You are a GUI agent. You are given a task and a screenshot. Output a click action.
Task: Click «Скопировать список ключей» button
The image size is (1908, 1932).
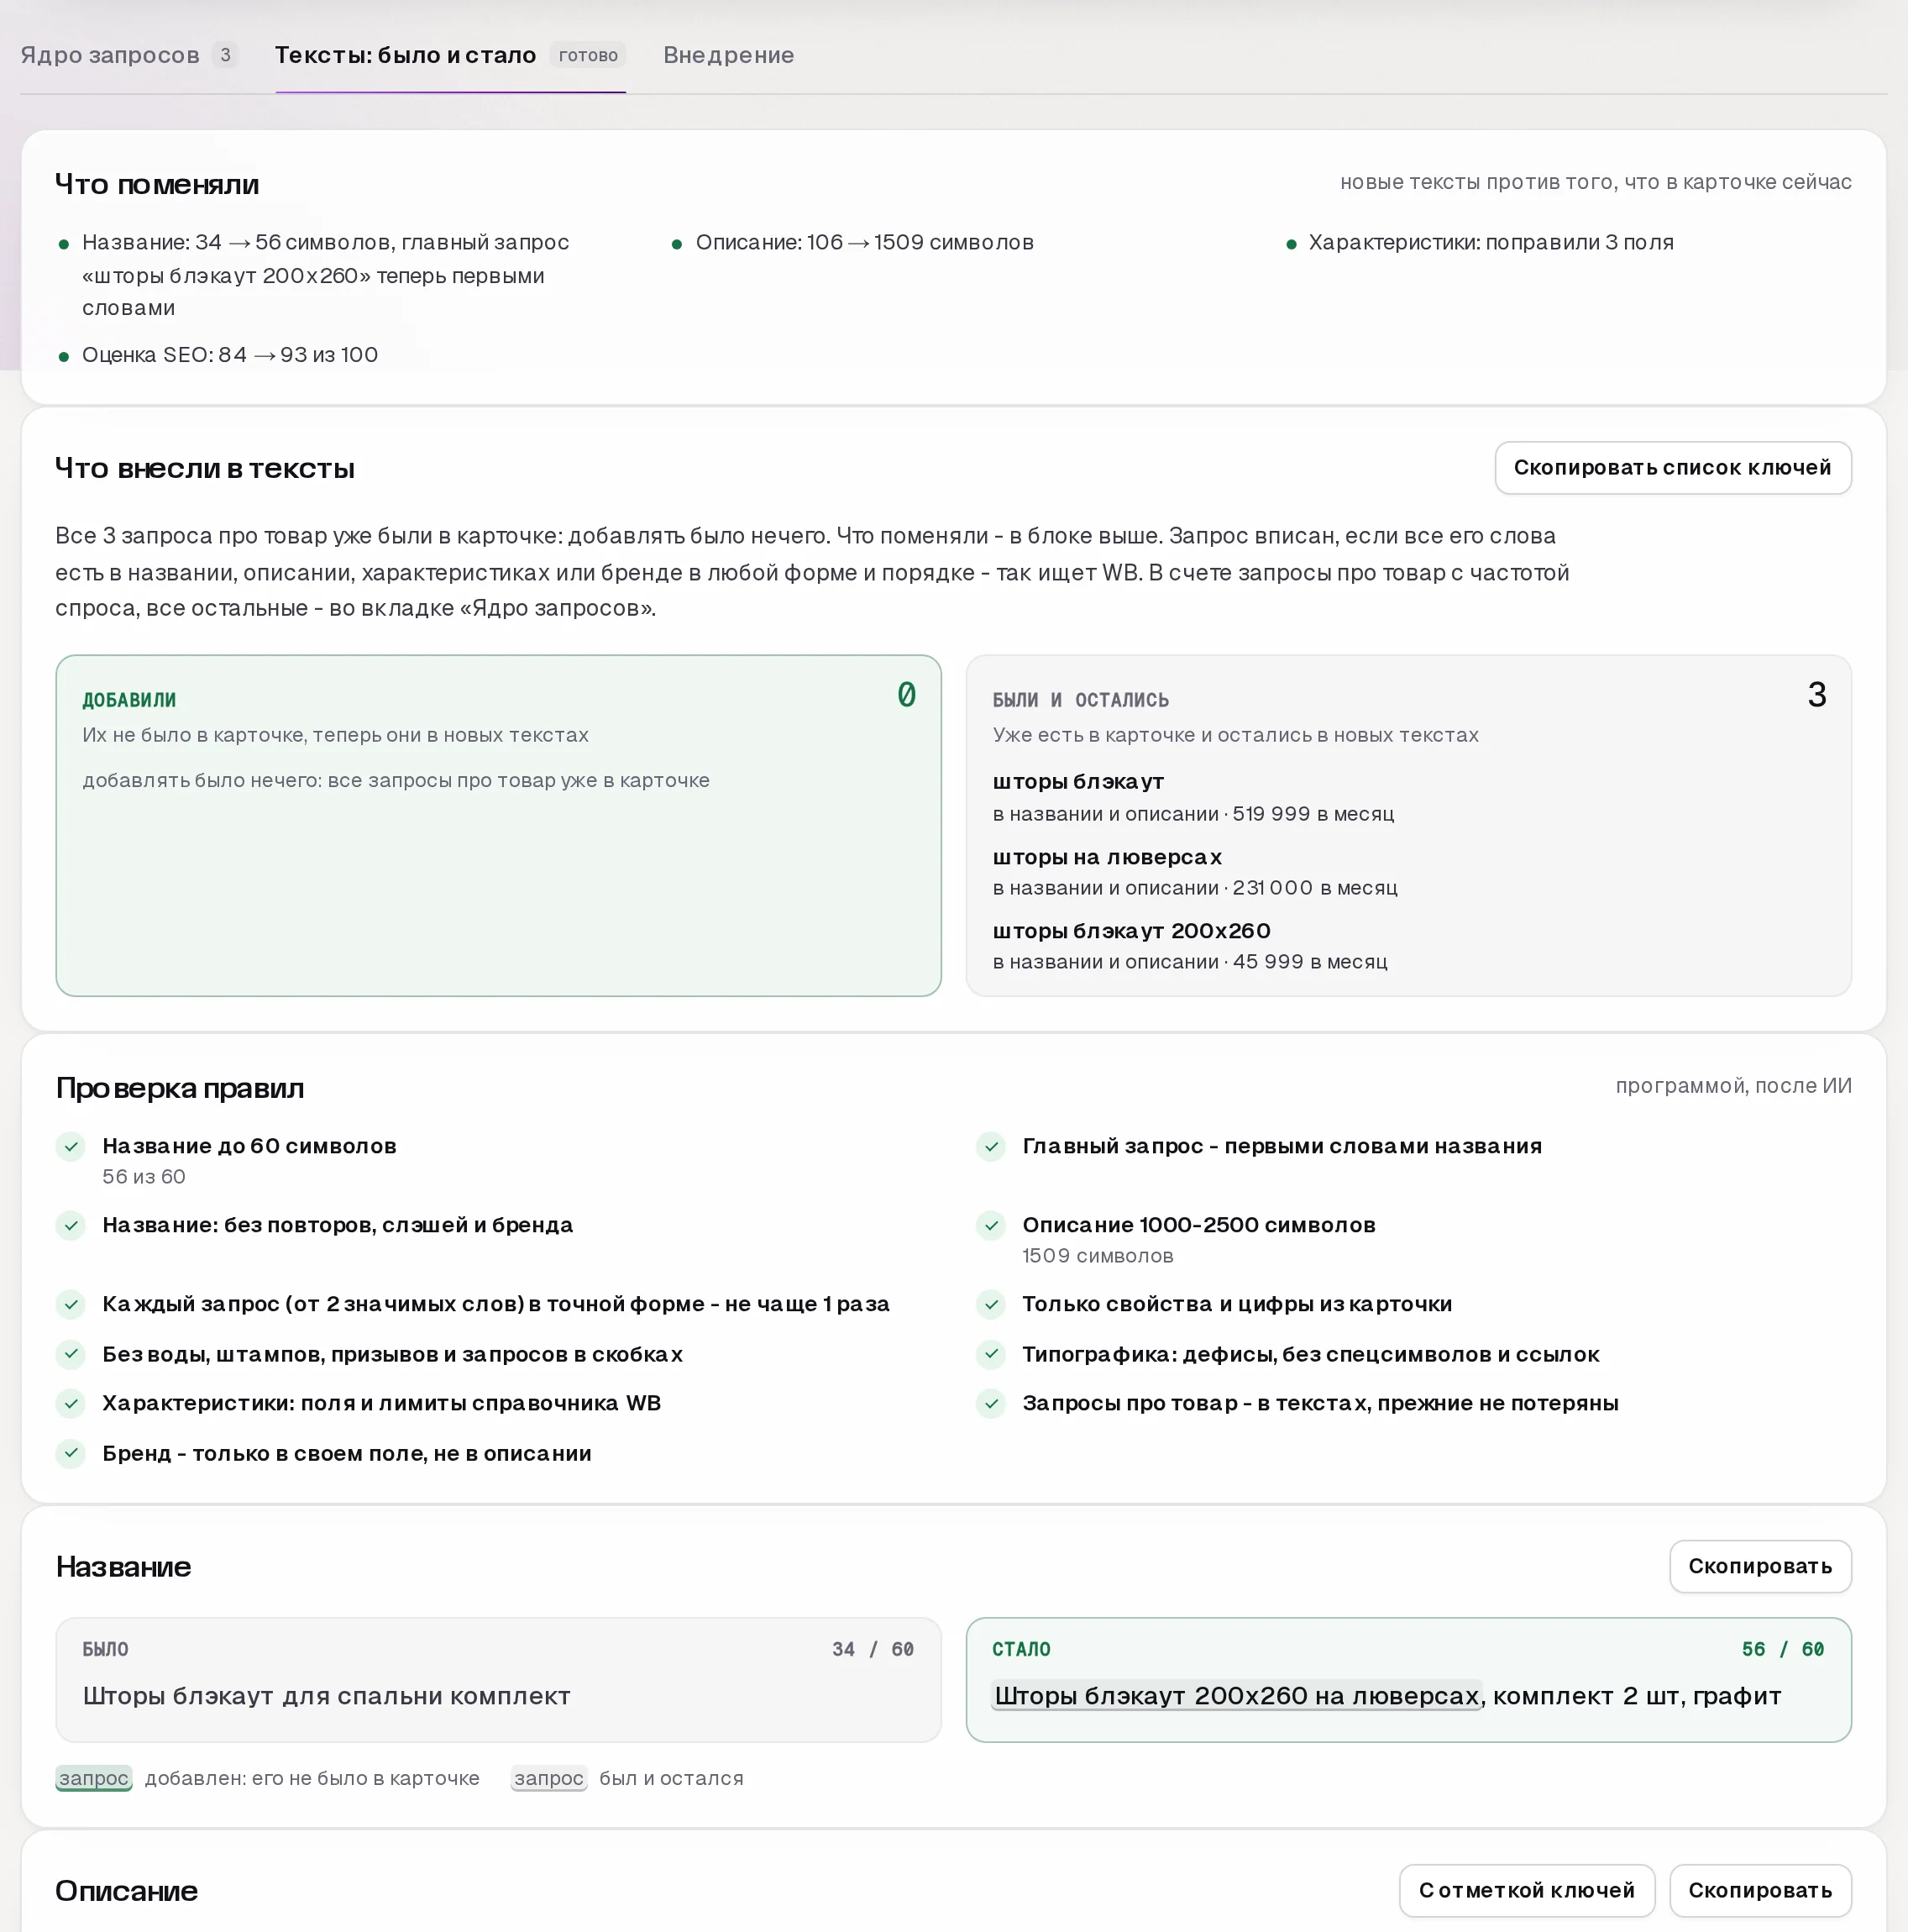click(x=1672, y=467)
